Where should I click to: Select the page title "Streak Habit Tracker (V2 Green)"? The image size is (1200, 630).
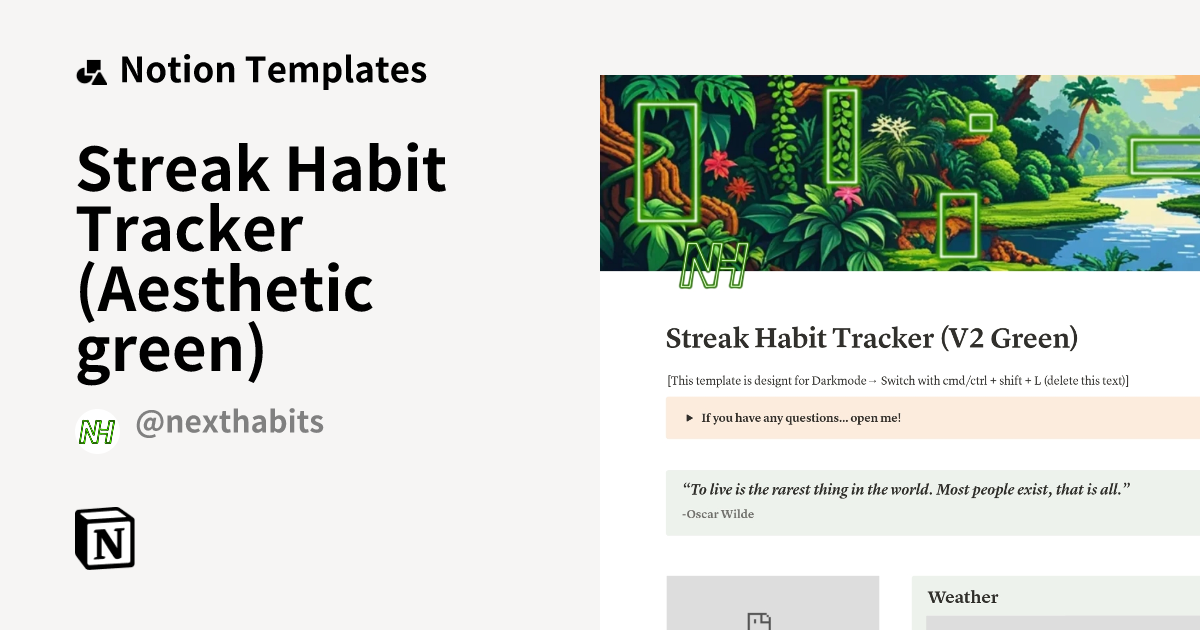(872, 338)
